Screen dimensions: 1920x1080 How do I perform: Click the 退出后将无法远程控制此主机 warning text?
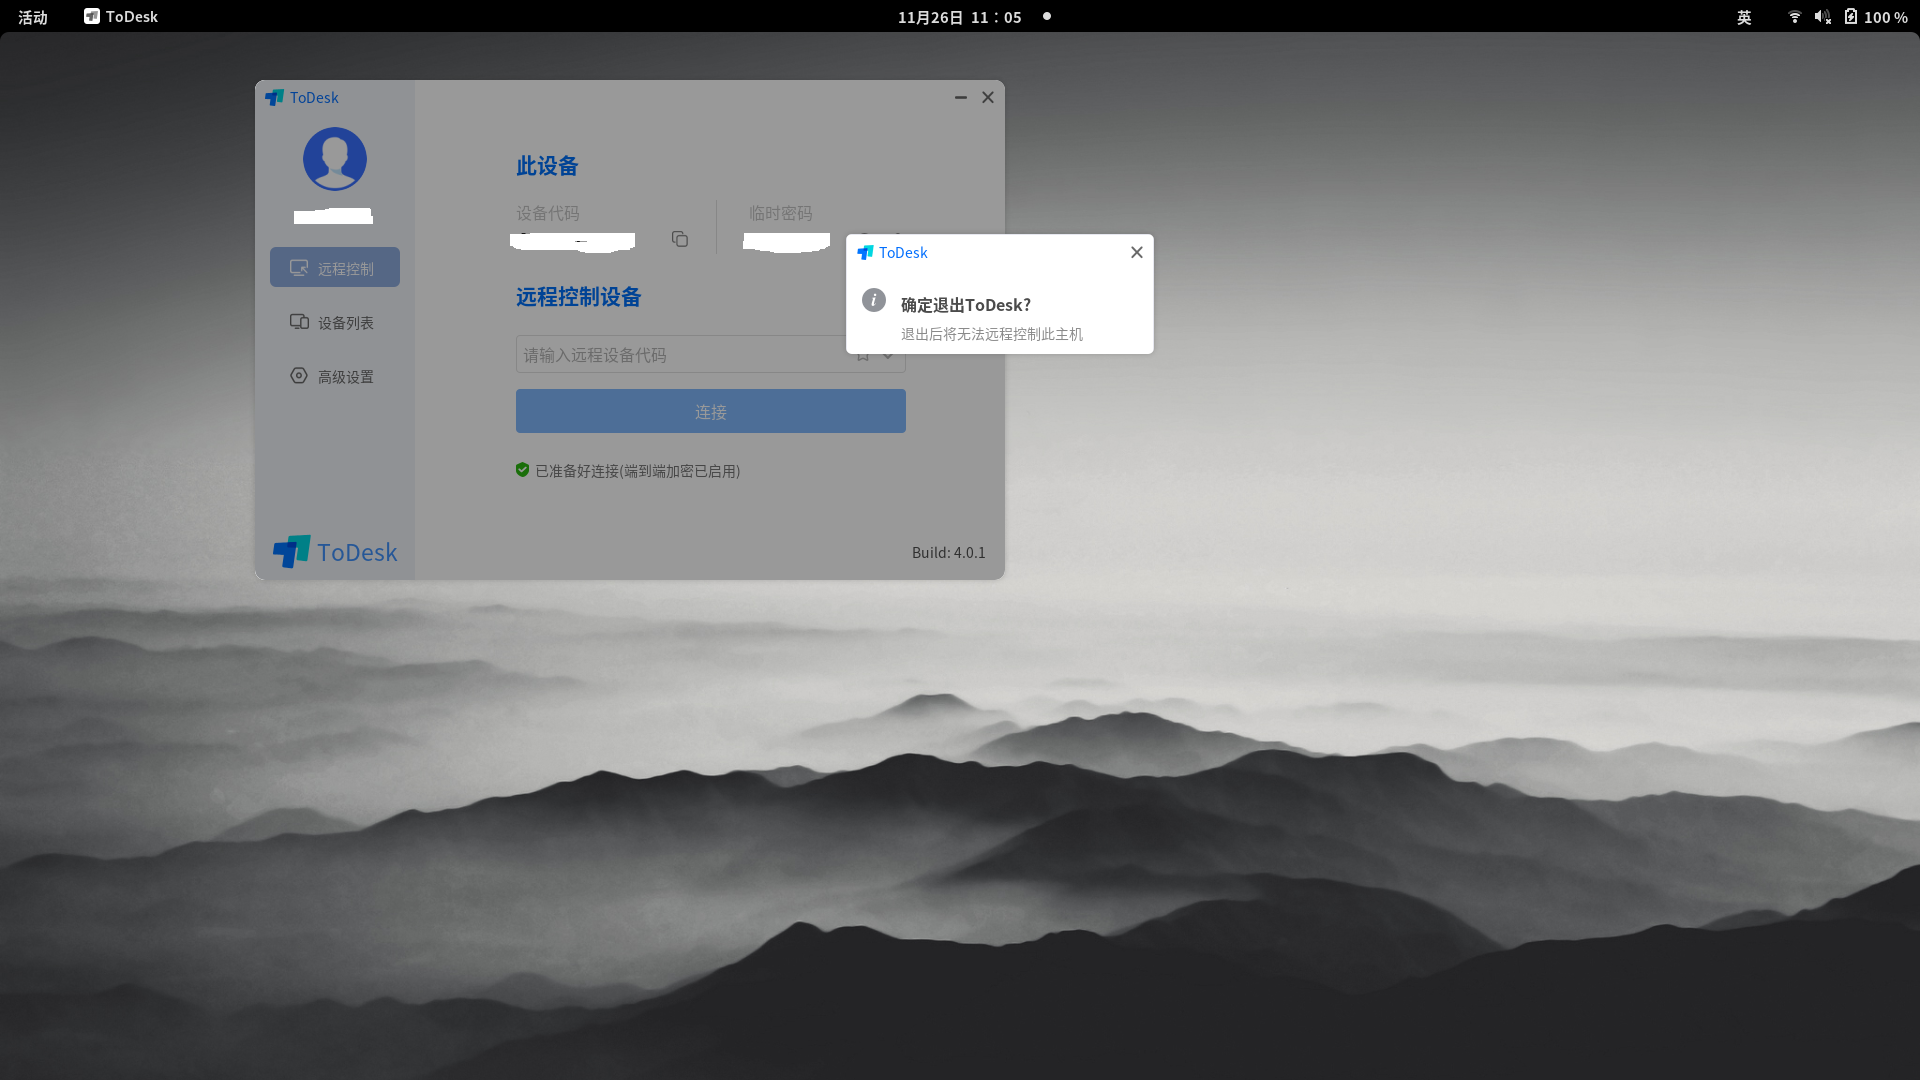tap(992, 334)
